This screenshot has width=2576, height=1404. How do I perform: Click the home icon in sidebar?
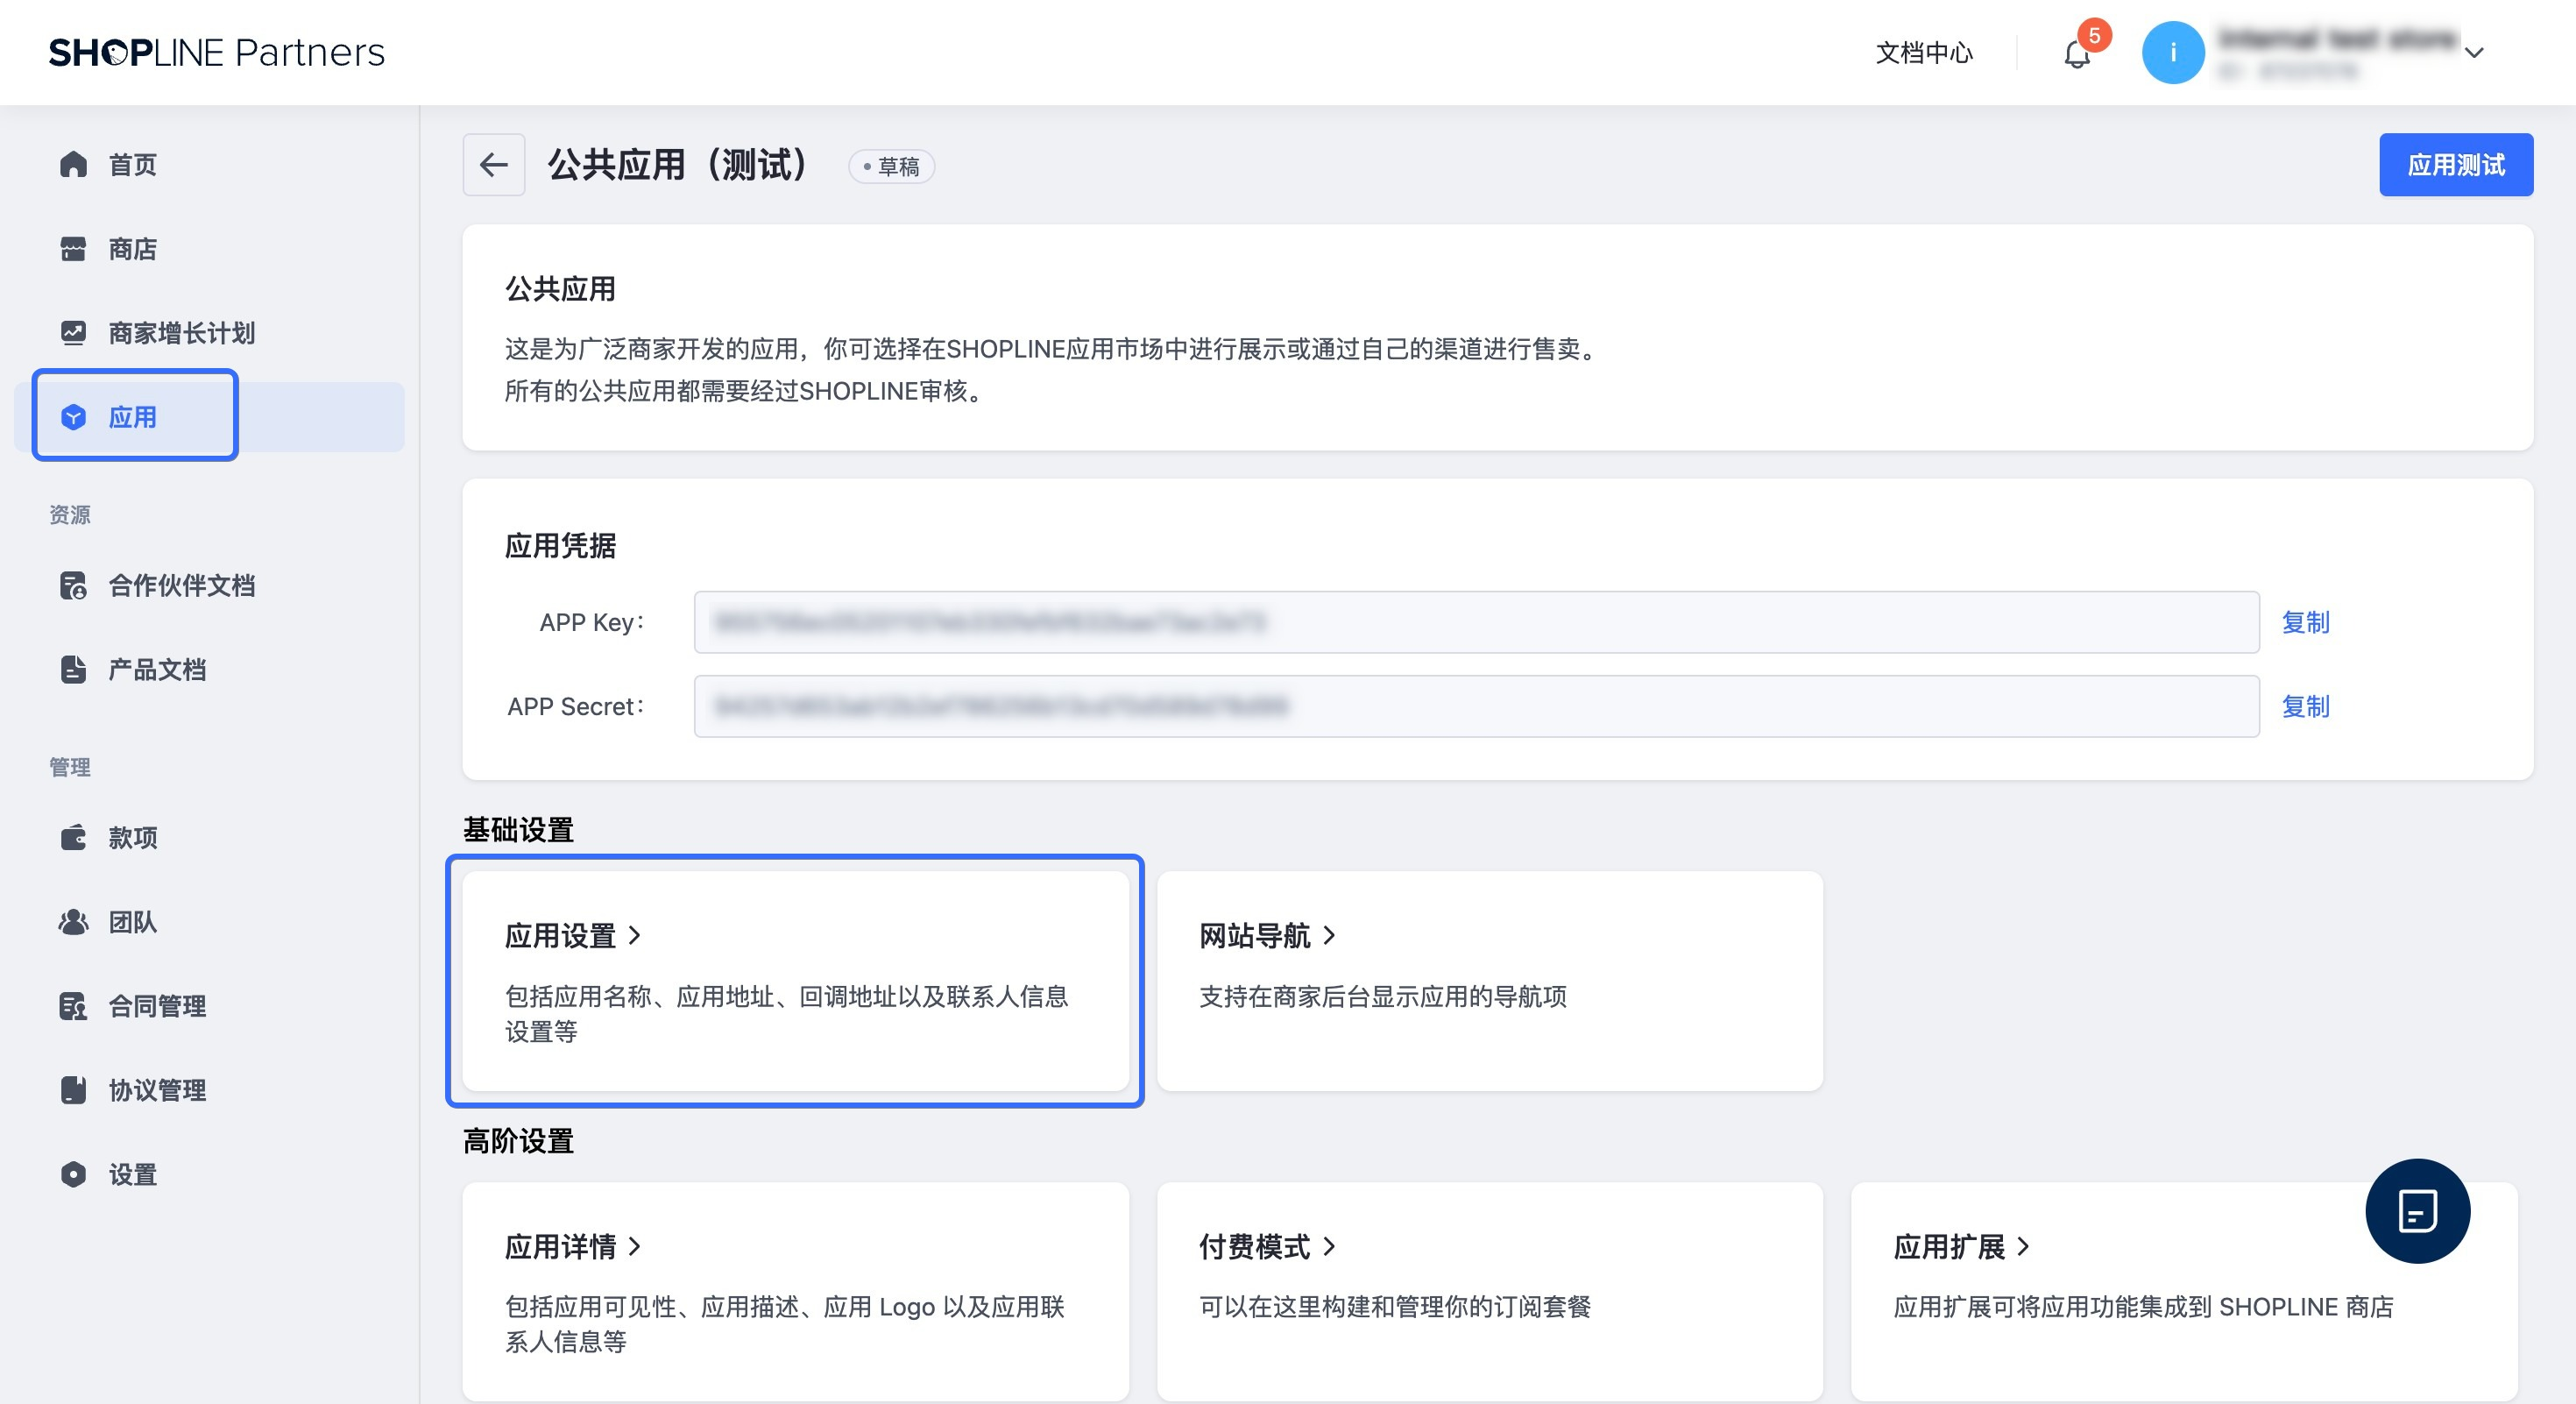point(73,164)
